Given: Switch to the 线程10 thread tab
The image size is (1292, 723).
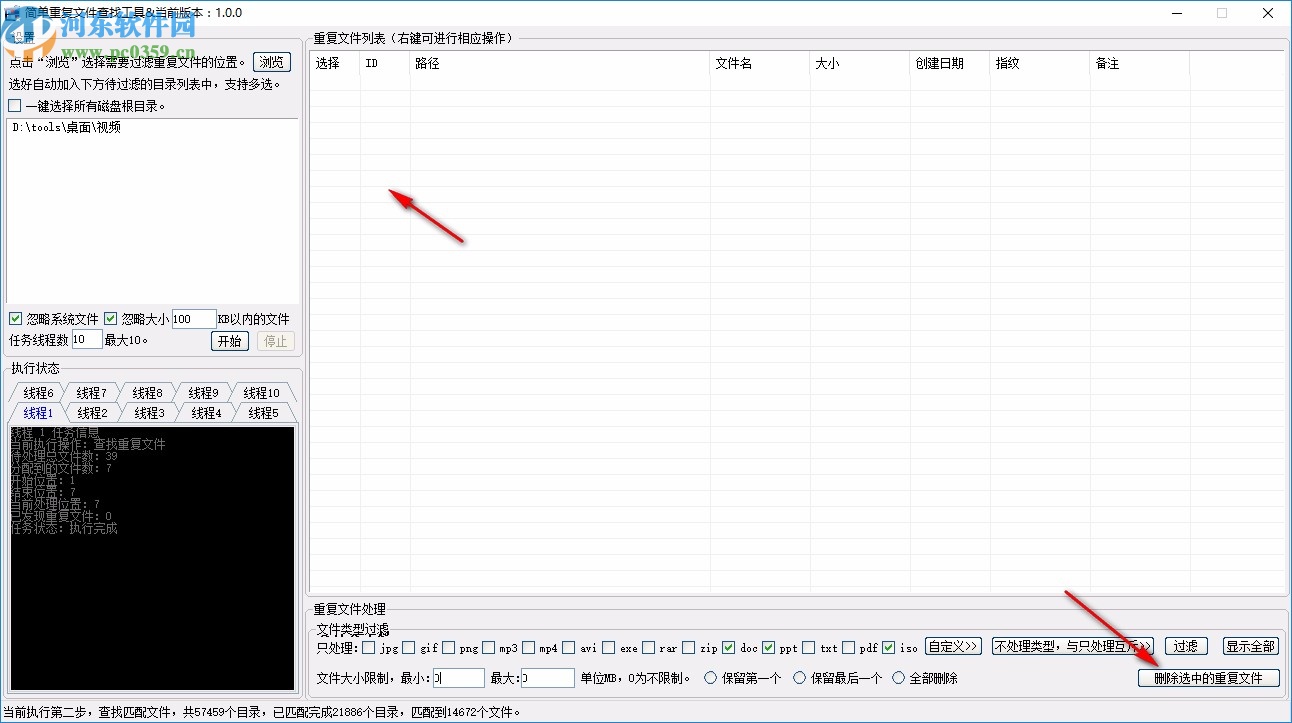Looking at the screenshot, I should point(262,392).
